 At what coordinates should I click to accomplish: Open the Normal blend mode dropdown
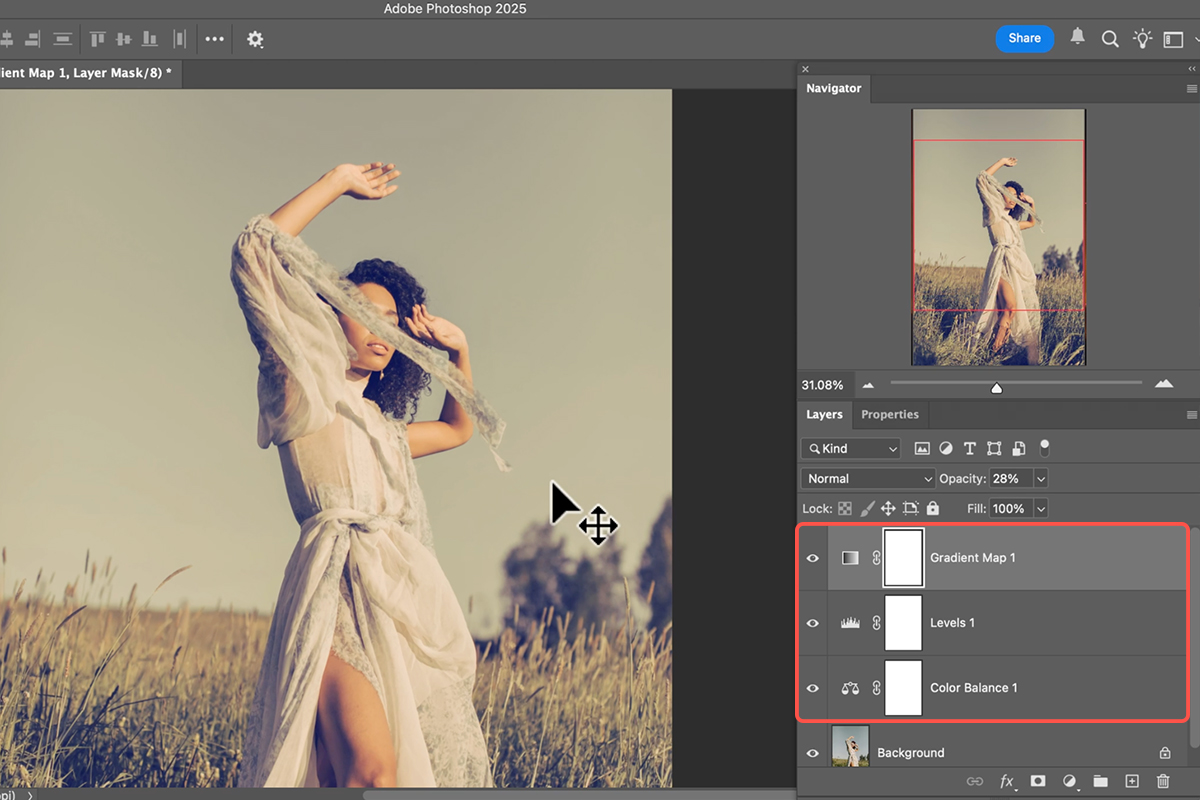pos(868,479)
